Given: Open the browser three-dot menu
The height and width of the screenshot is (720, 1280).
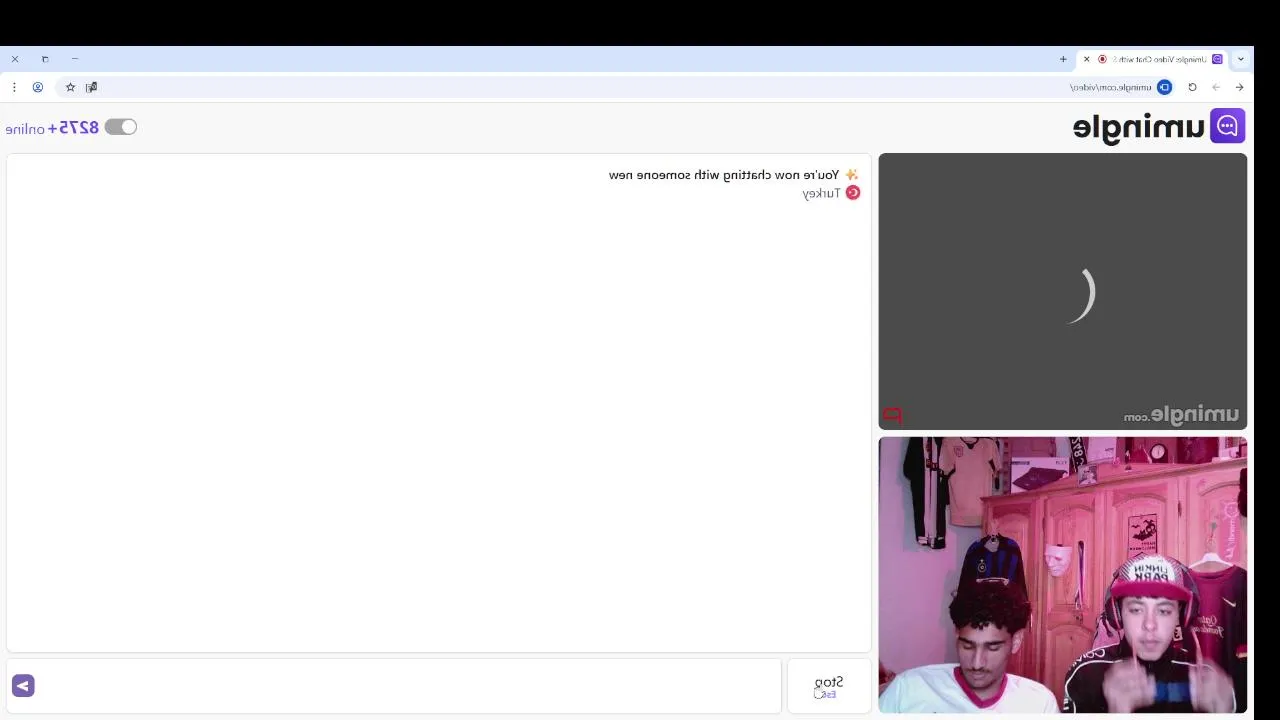Looking at the screenshot, I should click(x=14, y=87).
